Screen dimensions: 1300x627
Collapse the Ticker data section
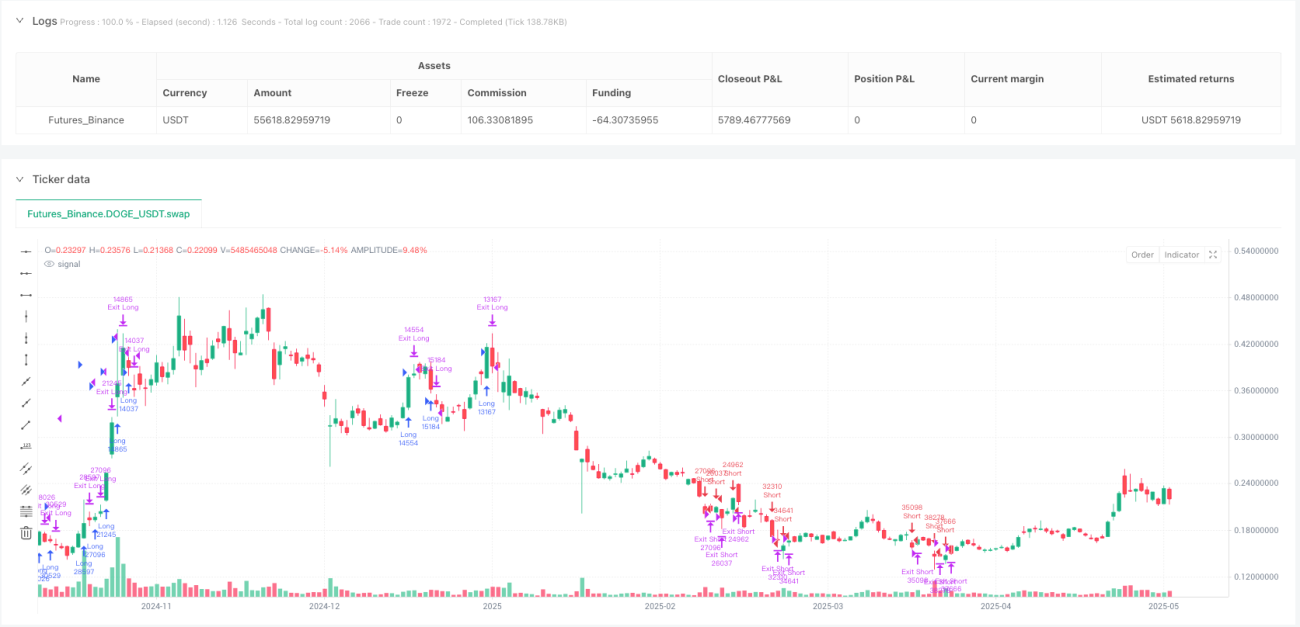tap(19, 179)
